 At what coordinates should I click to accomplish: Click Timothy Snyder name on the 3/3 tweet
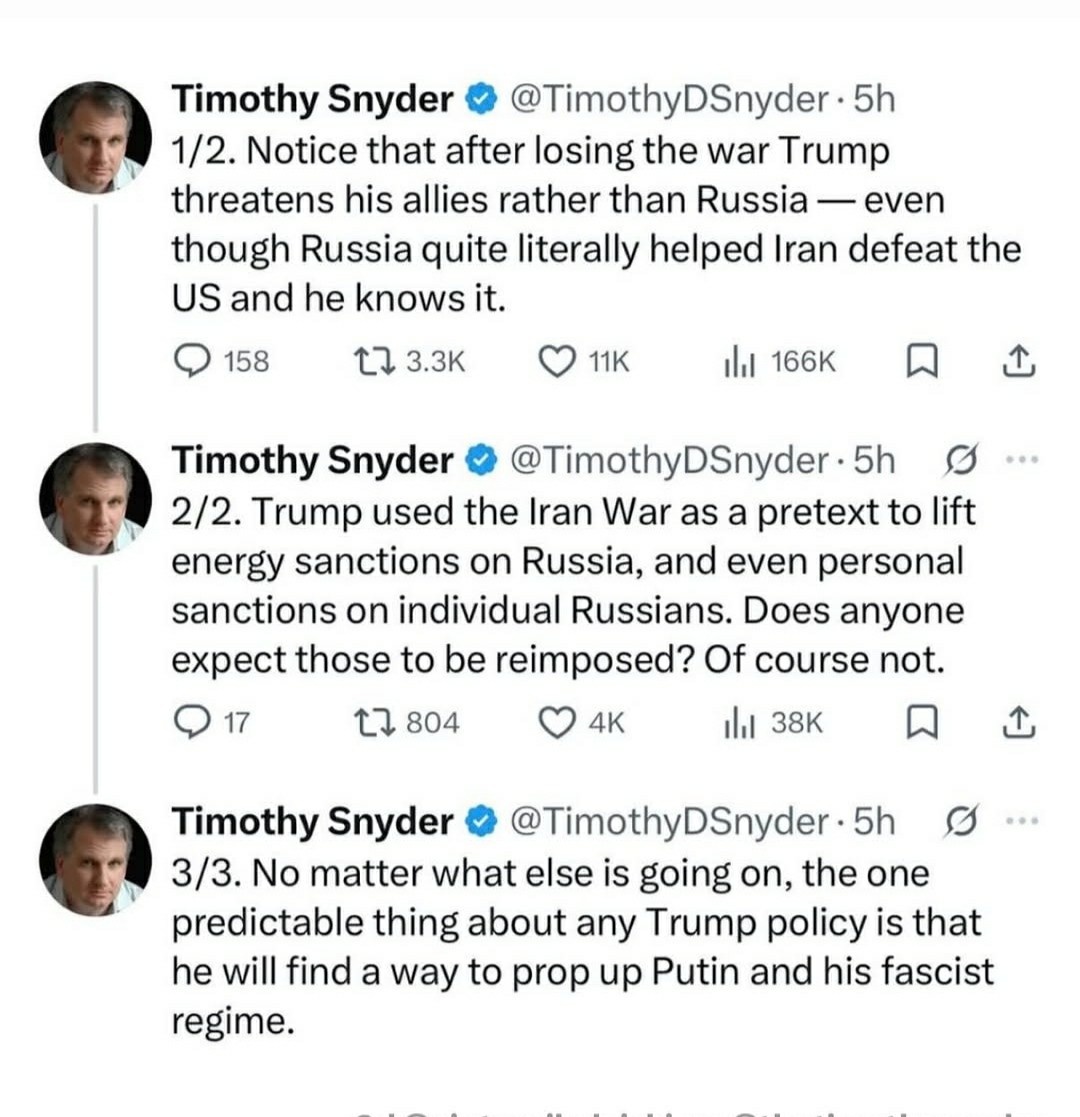[312, 821]
